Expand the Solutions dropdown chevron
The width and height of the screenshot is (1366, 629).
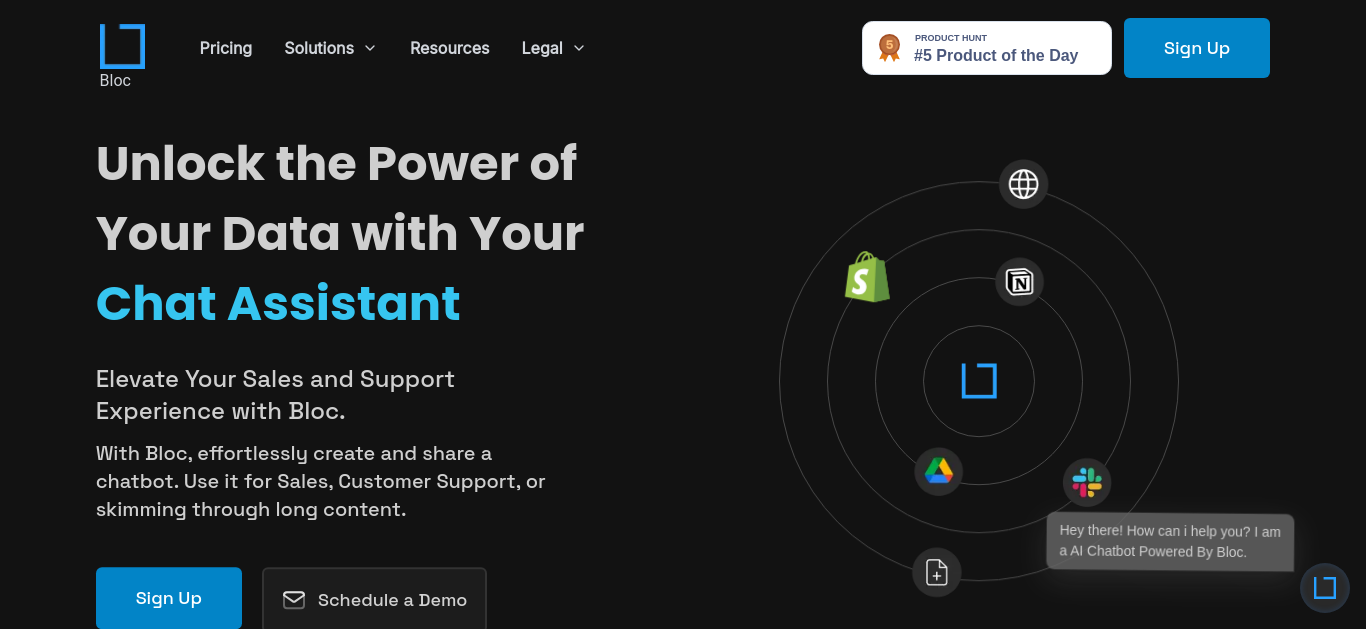[370, 48]
